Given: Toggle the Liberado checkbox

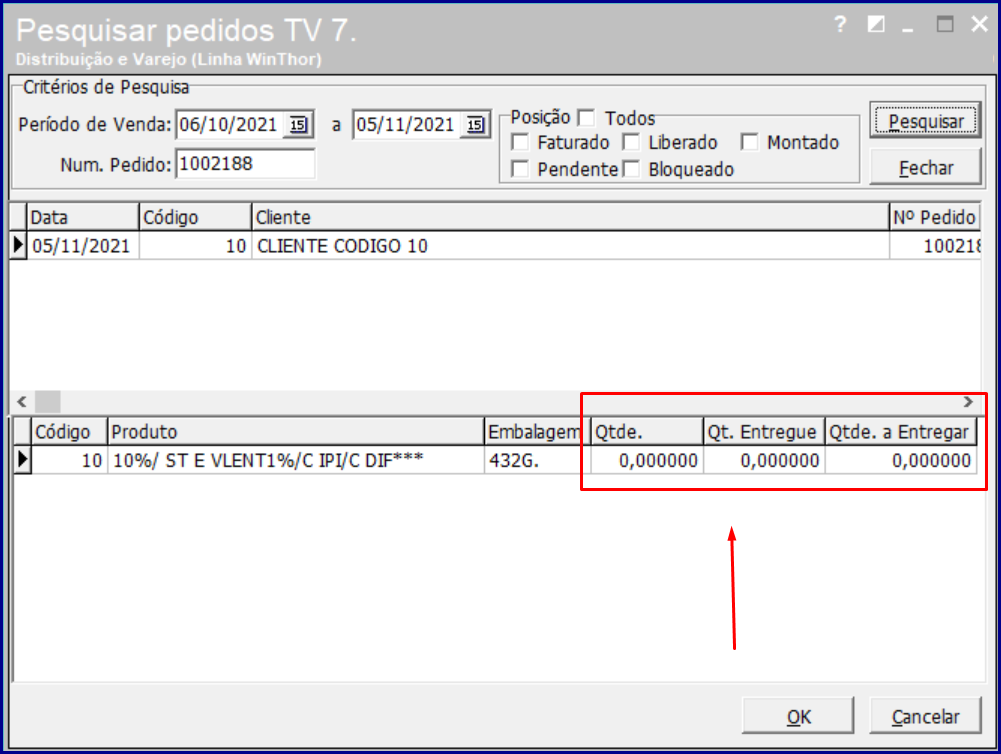Looking at the screenshot, I should pyautogui.click(x=631, y=142).
